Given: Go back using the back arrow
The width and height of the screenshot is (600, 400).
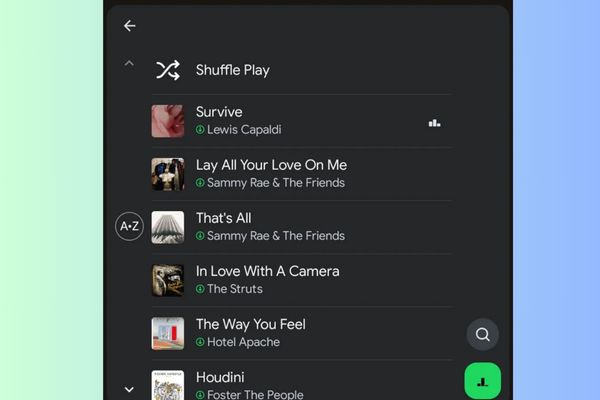Looking at the screenshot, I should pyautogui.click(x=129, y=26).
